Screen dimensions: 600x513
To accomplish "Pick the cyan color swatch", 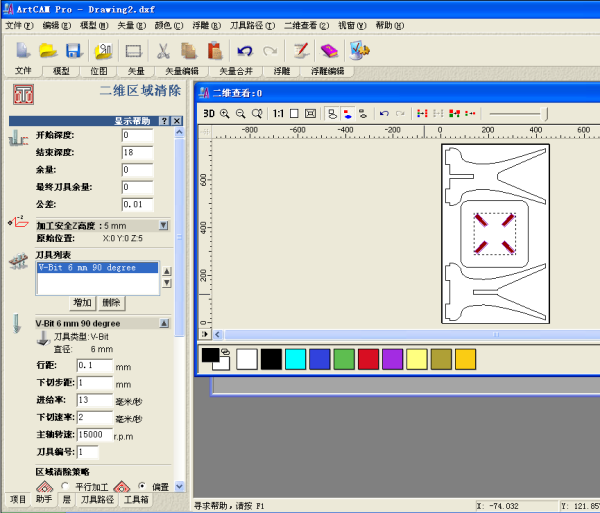I will 295,359.
